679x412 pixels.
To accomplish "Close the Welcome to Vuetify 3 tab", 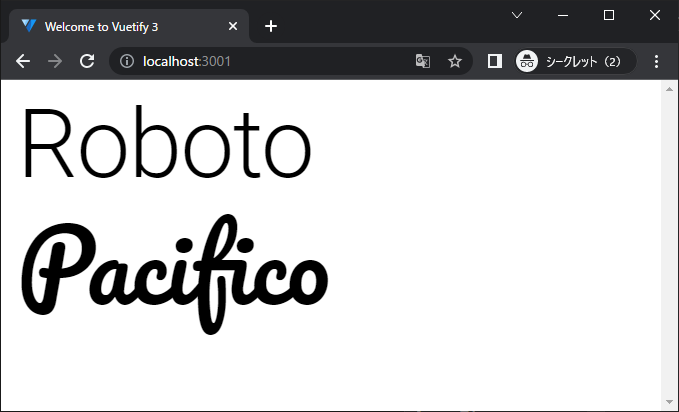I will pyautogui.click(x=233, y=26).
